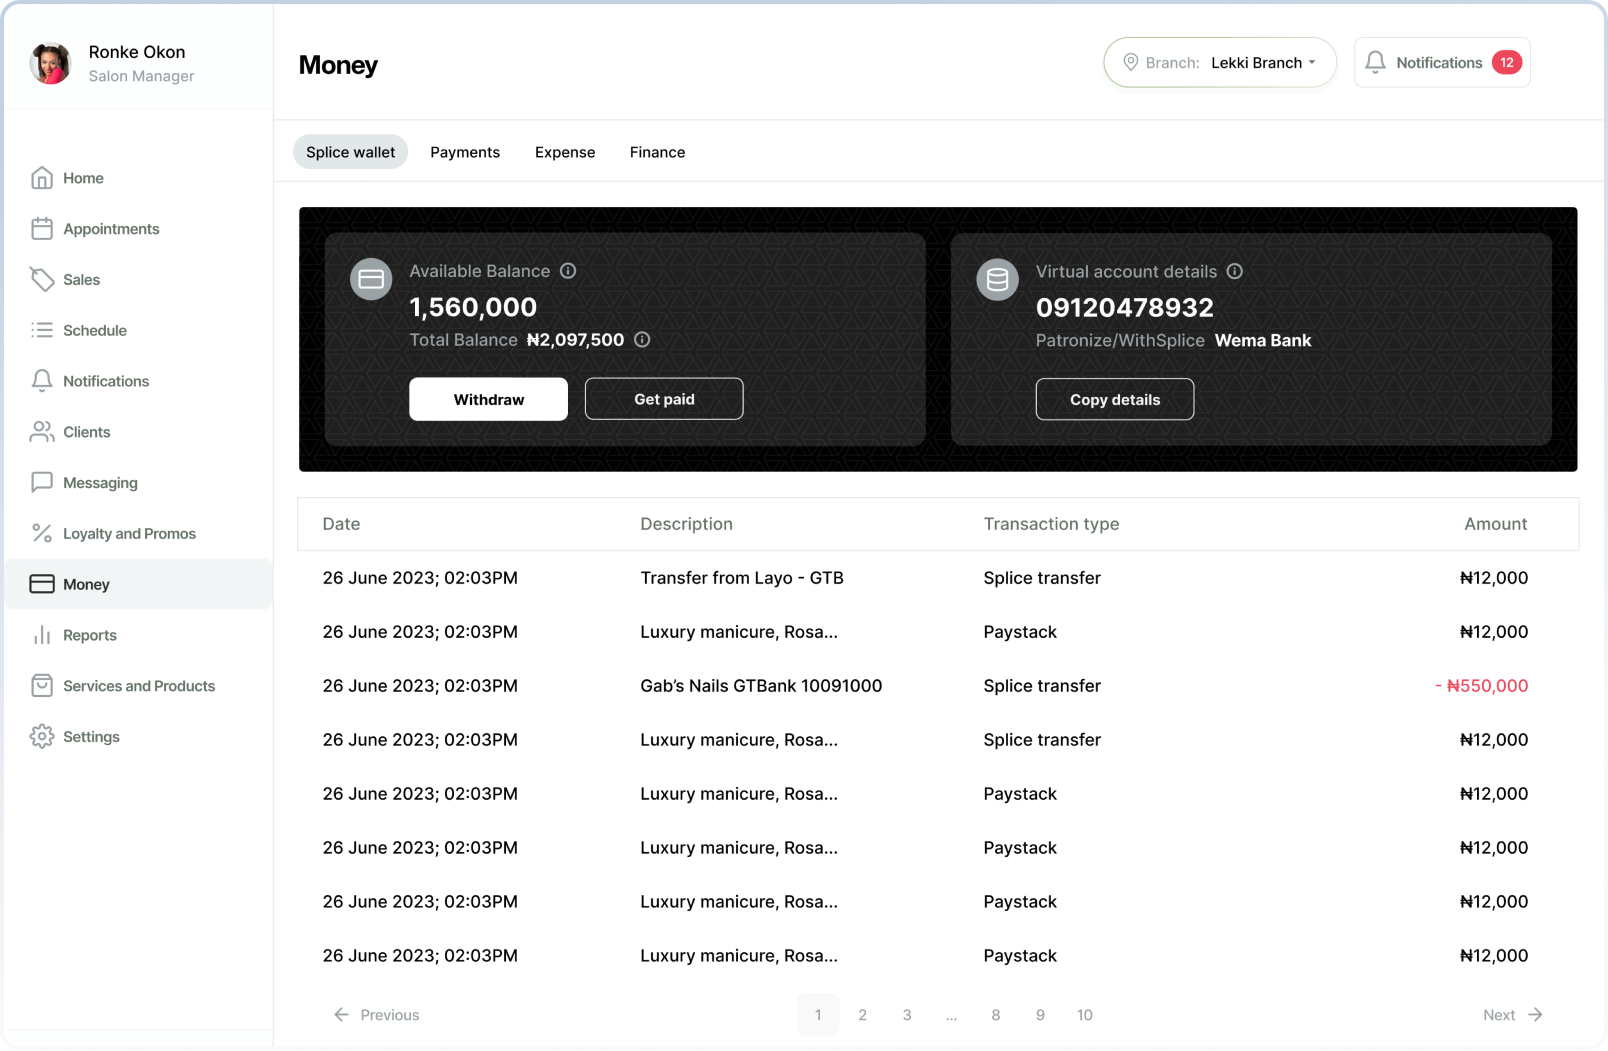1608x1051 pixels.
Task: Open the Total Balance info disclosure
Action: (642, 340)
